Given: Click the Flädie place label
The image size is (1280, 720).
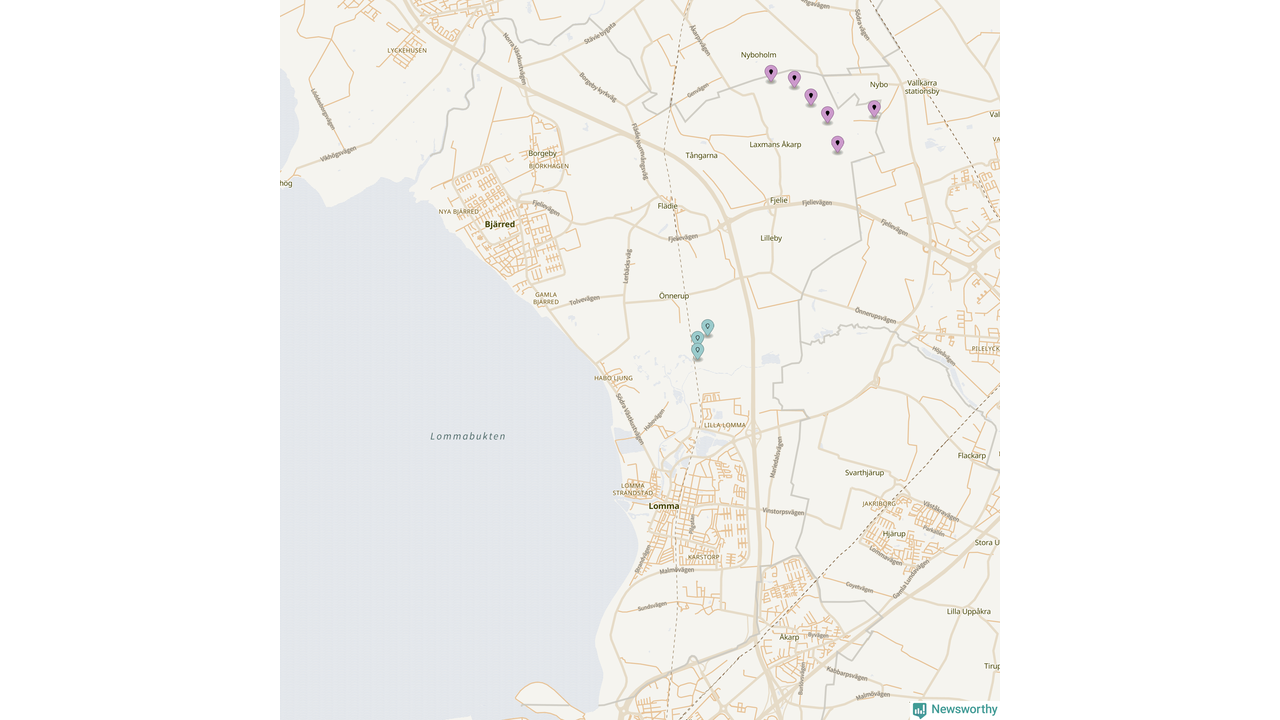Looking at the screenshot, I should coord(668,206).
